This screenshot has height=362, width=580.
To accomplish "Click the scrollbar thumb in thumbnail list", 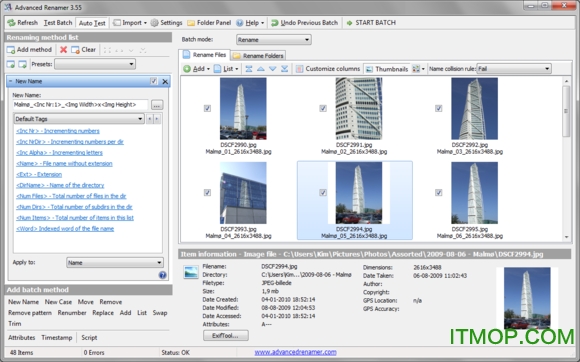I will pos(566,111).
